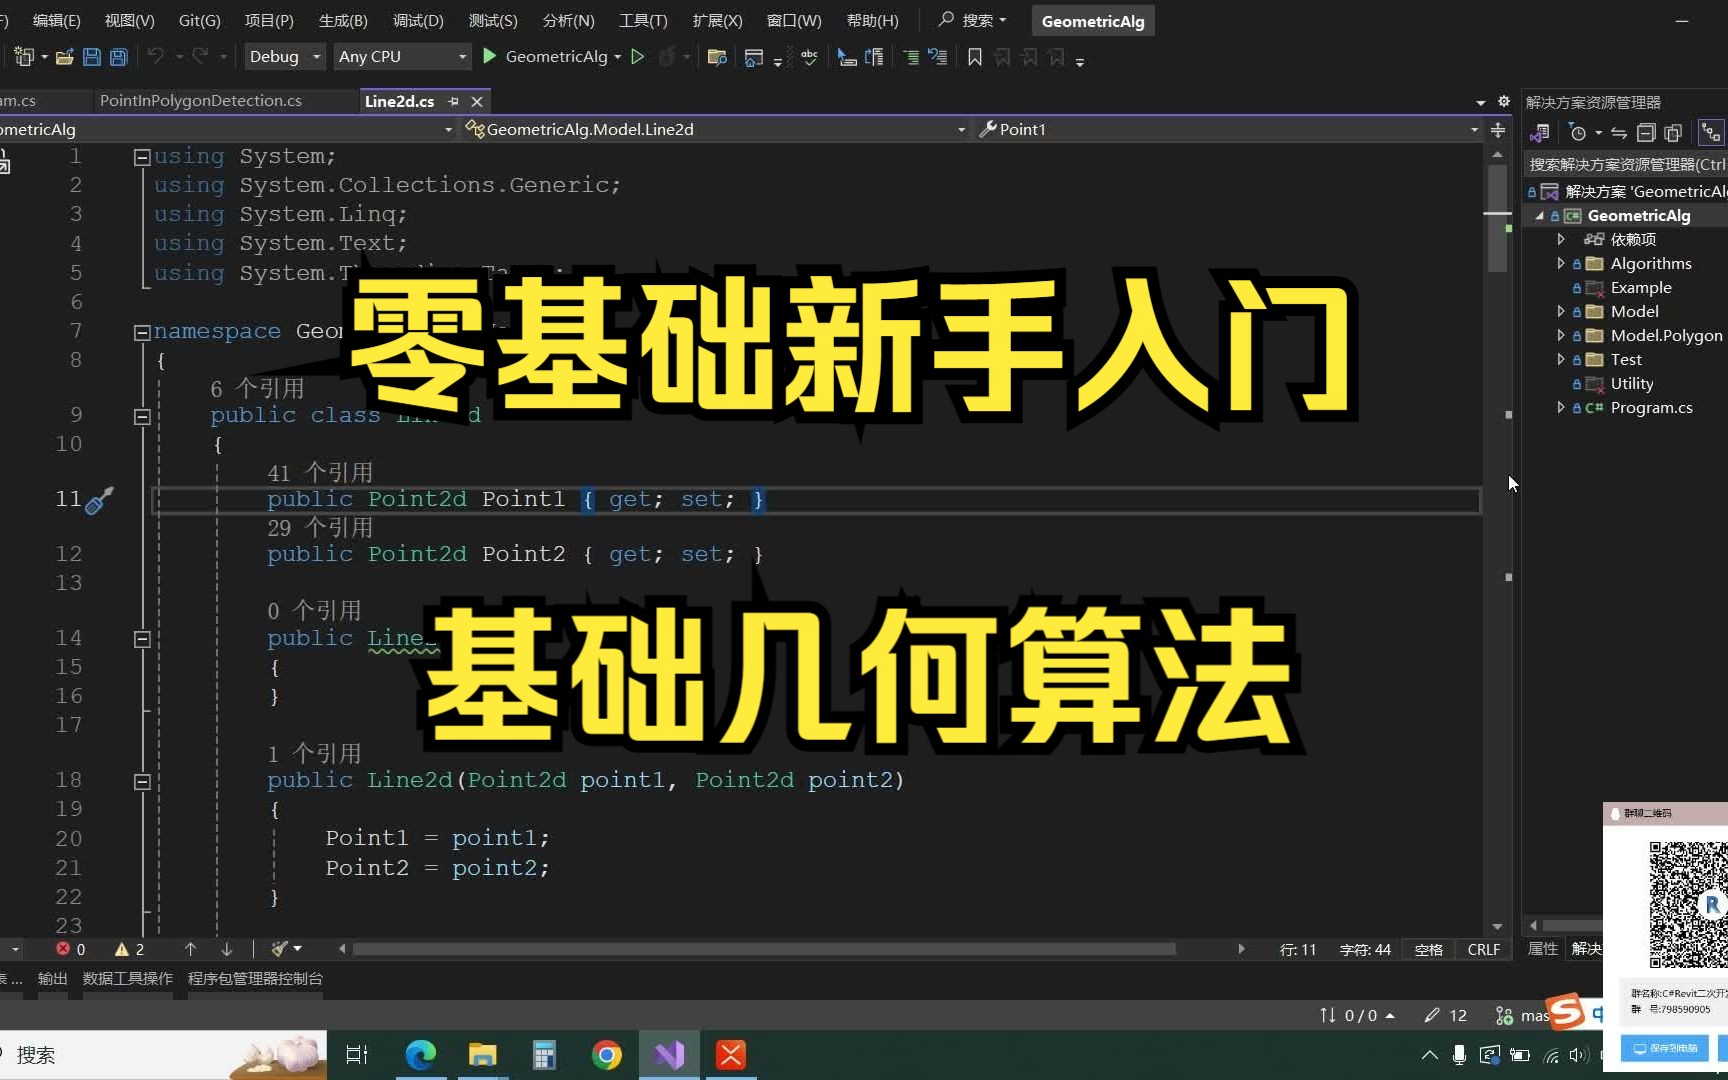This screenshot has height=1080, width=1728.
Task: Click the uncomment lines icon
Action: click(x=938, y=57)
